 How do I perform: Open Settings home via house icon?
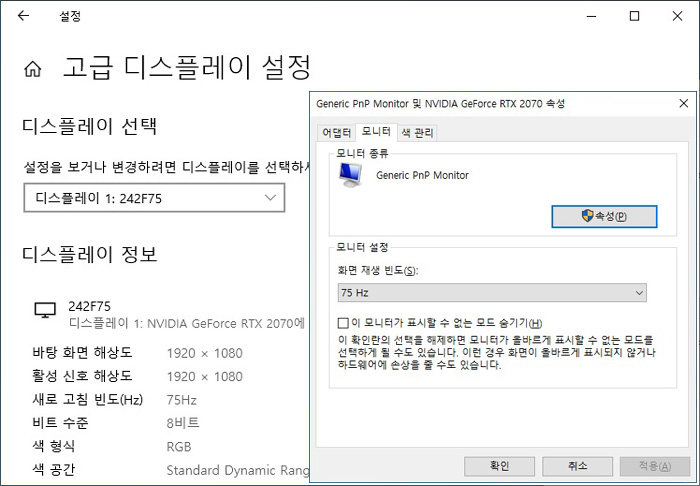pyautogui.click(x=33, y=69)
